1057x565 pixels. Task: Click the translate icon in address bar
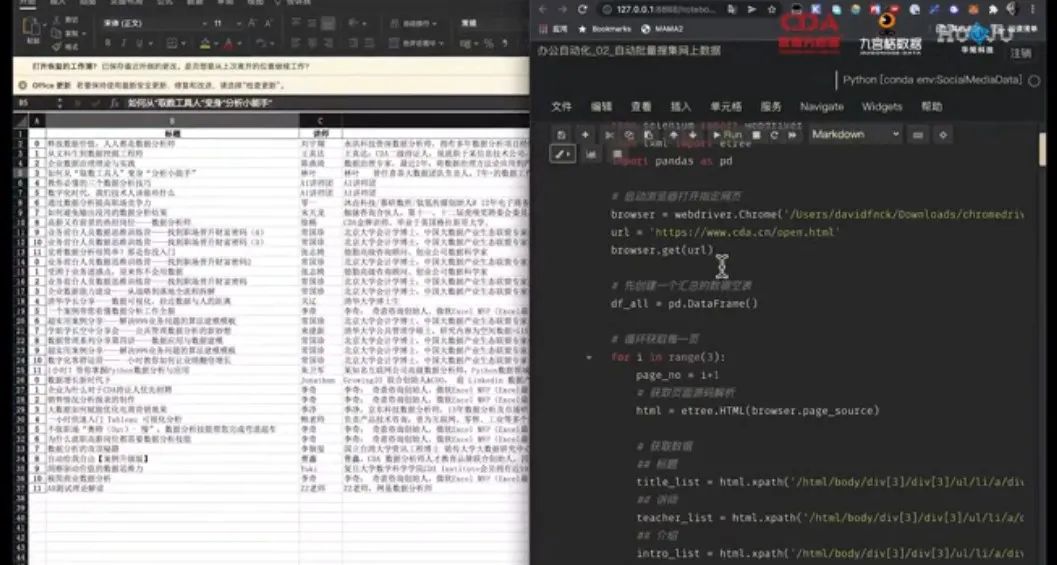coord(732,9)
